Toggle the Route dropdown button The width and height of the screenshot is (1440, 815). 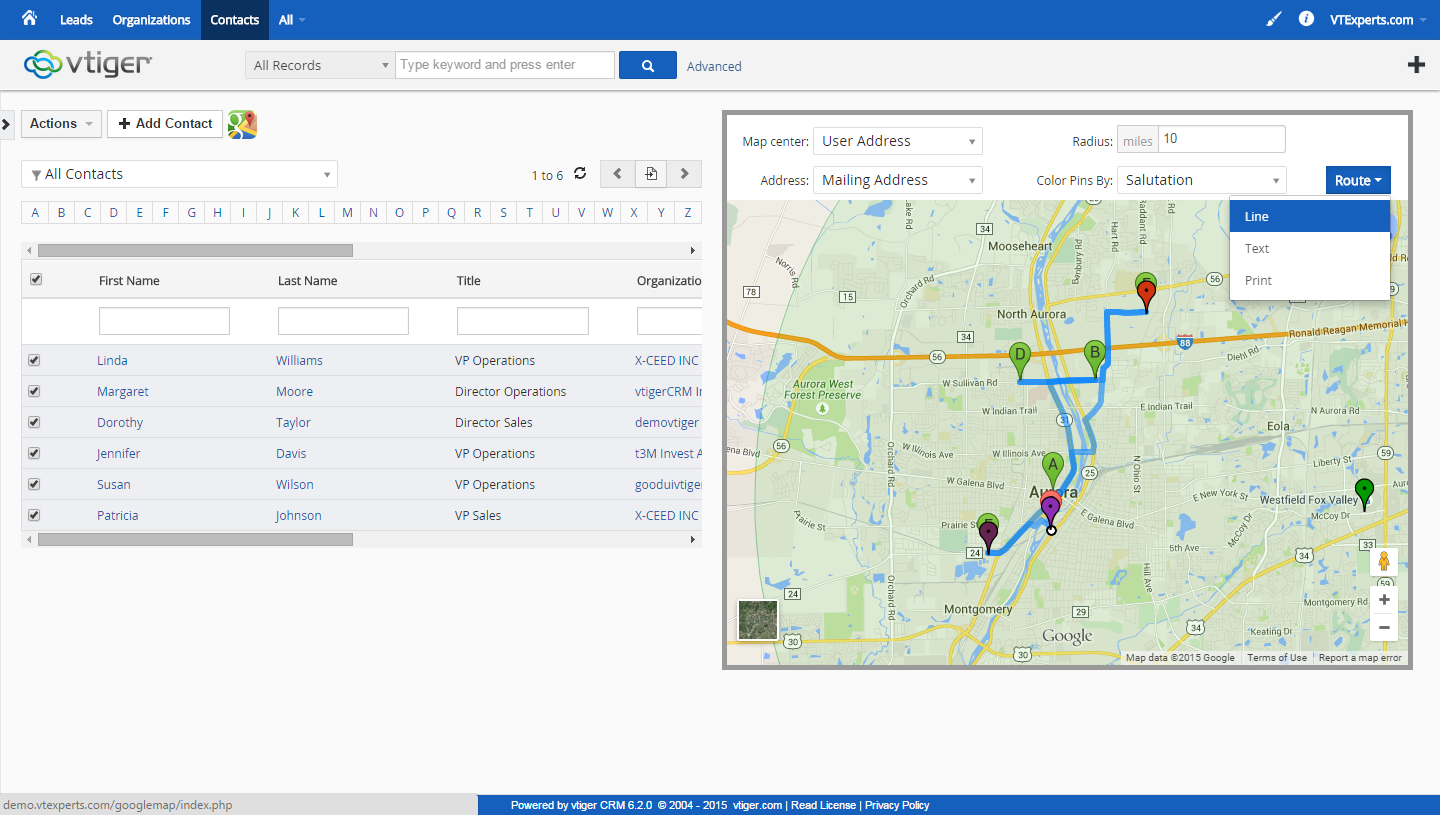pyautogui.click(x=1358, y=180)
